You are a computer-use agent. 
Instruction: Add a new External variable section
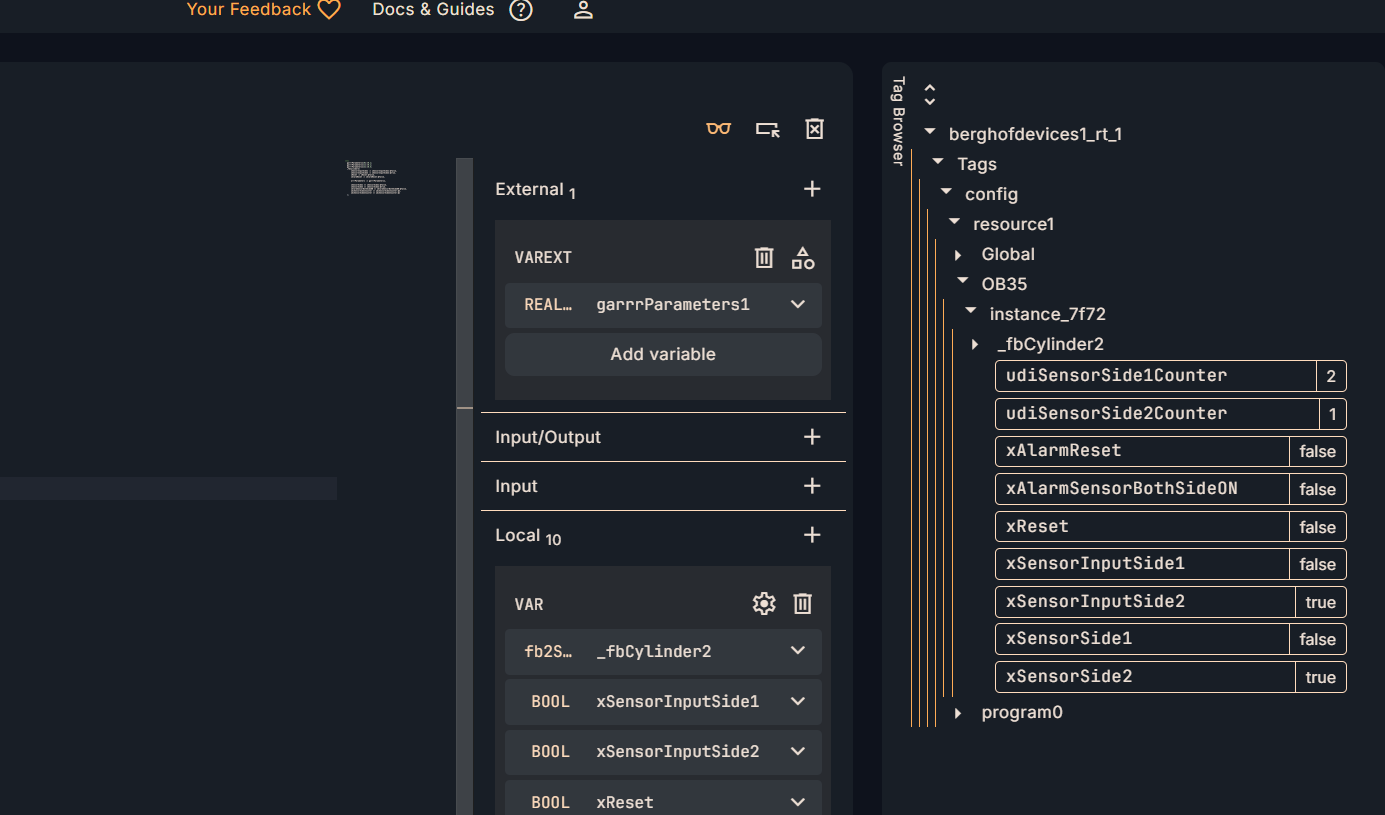point(812,189)
